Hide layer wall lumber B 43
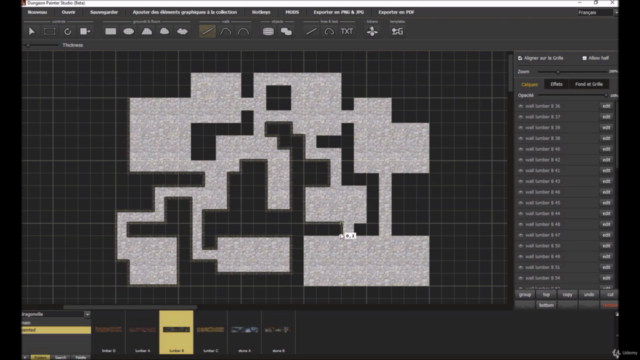This screenshot has width=640, height=360. [x=520, y=181]
